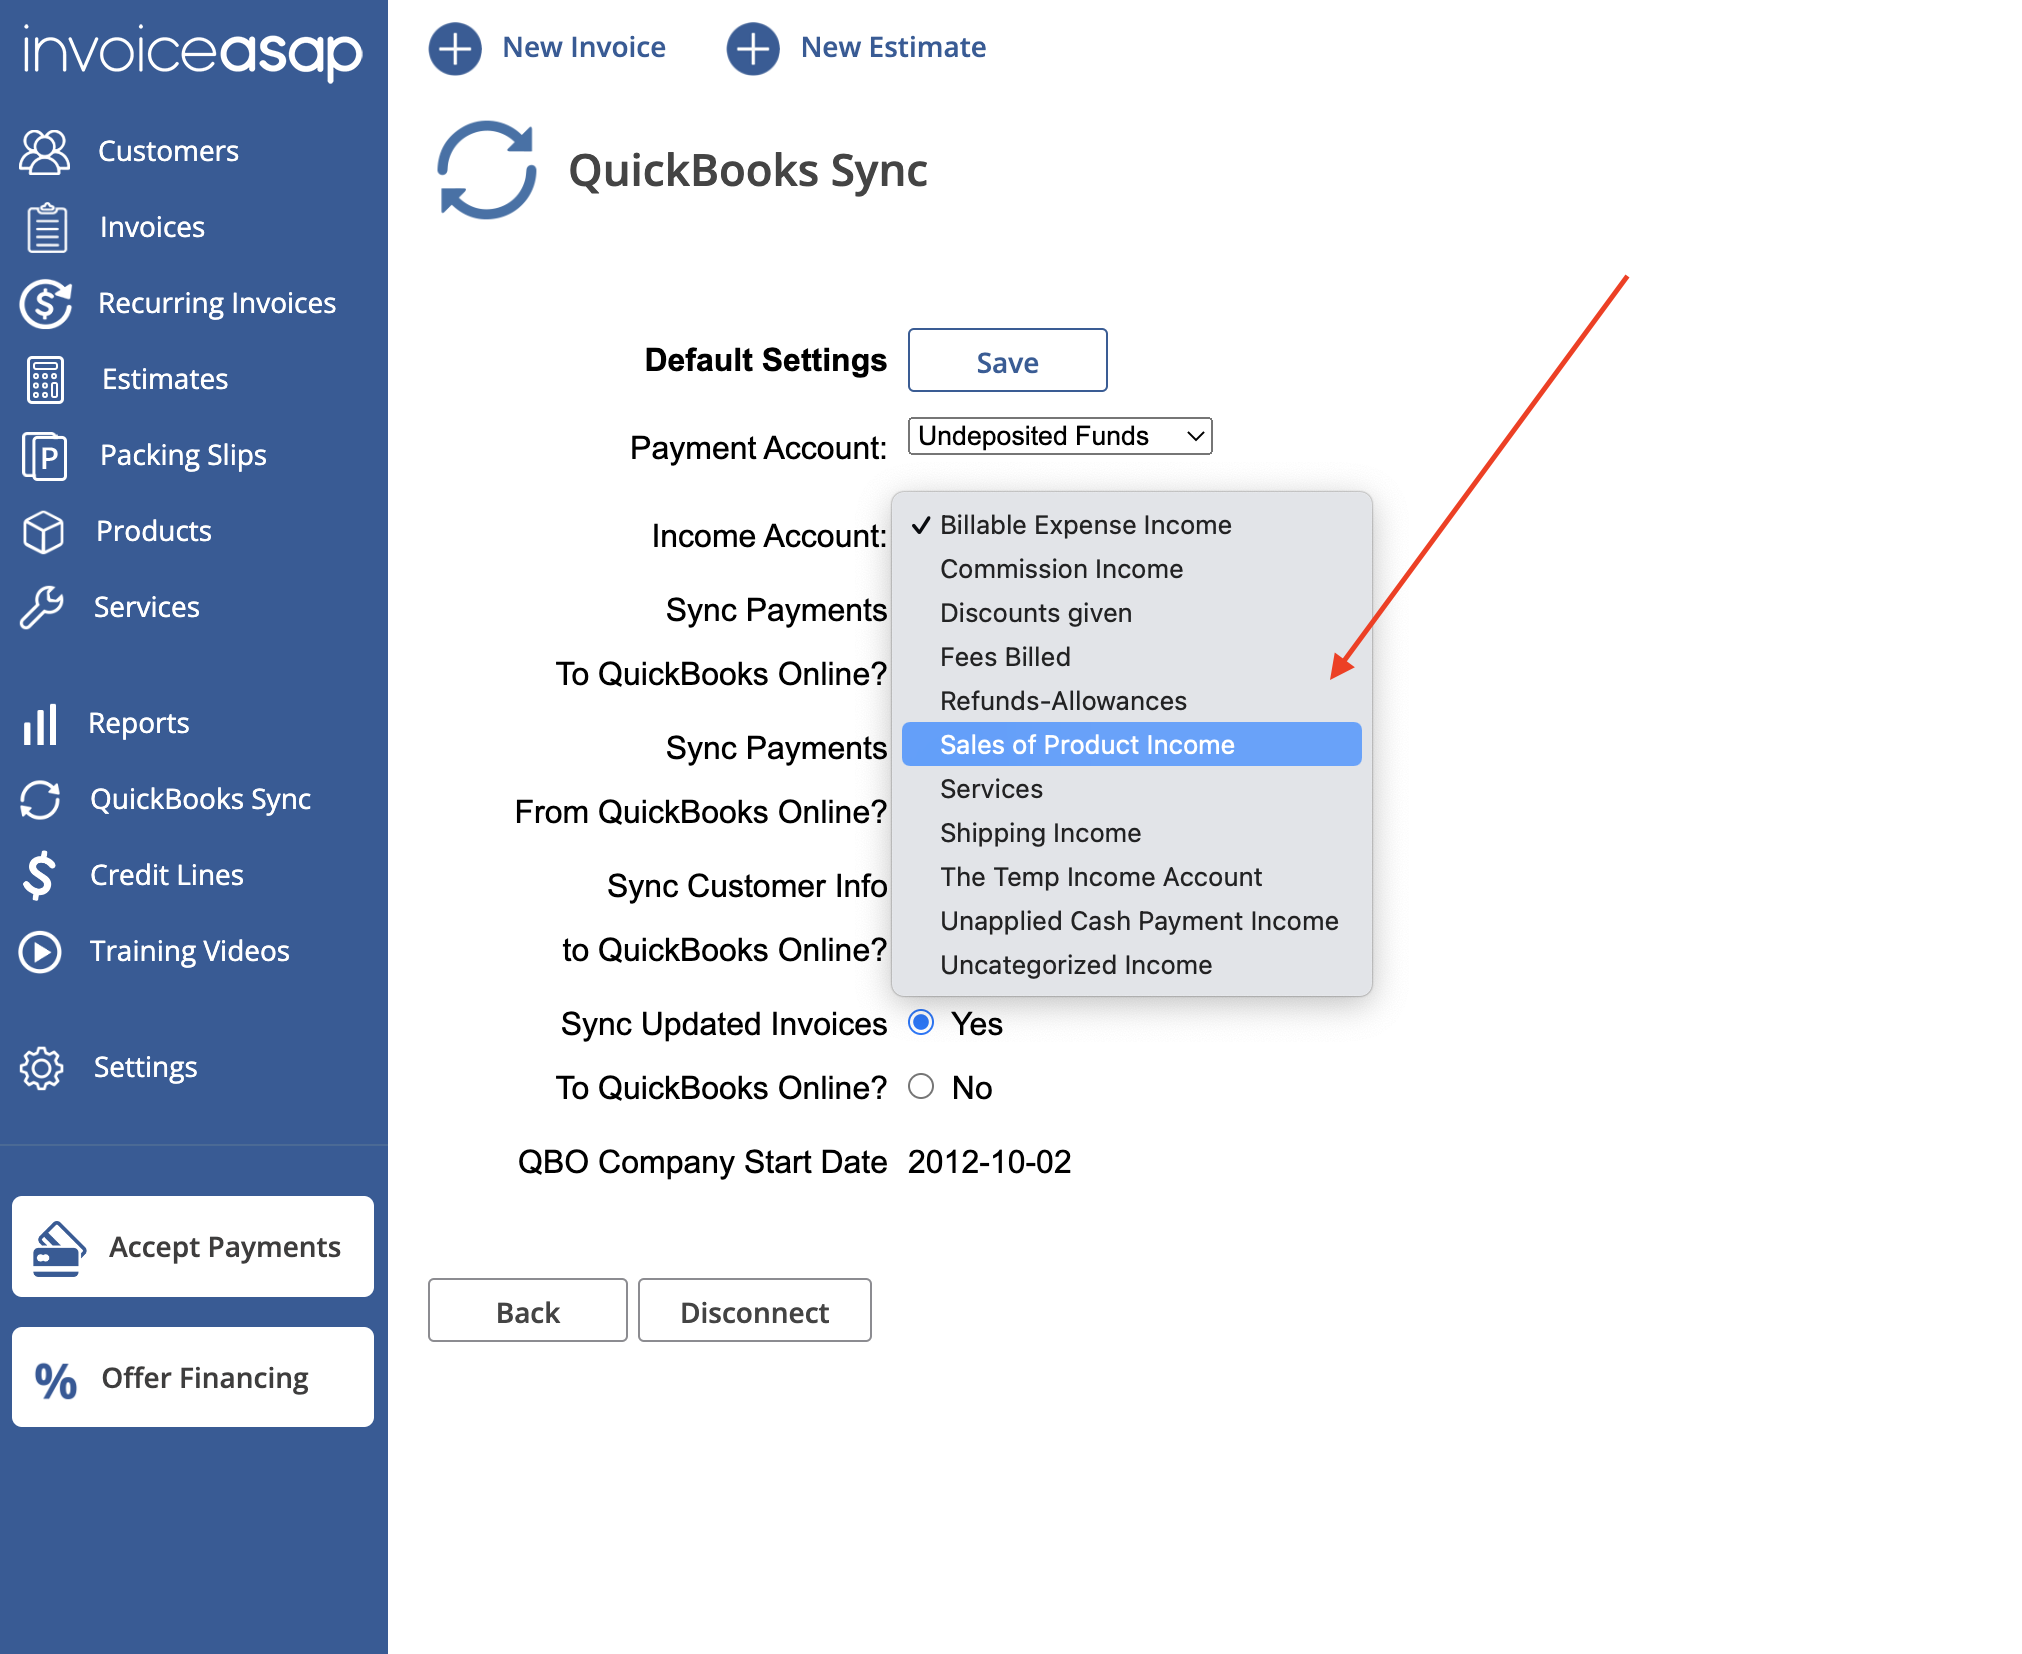Click the QuickBooks Sync sidebar arrows icon

[40, 800]
